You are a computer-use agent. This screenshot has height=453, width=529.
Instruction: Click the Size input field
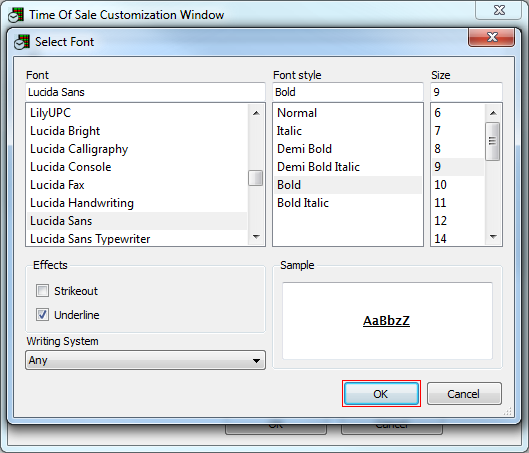466,92
